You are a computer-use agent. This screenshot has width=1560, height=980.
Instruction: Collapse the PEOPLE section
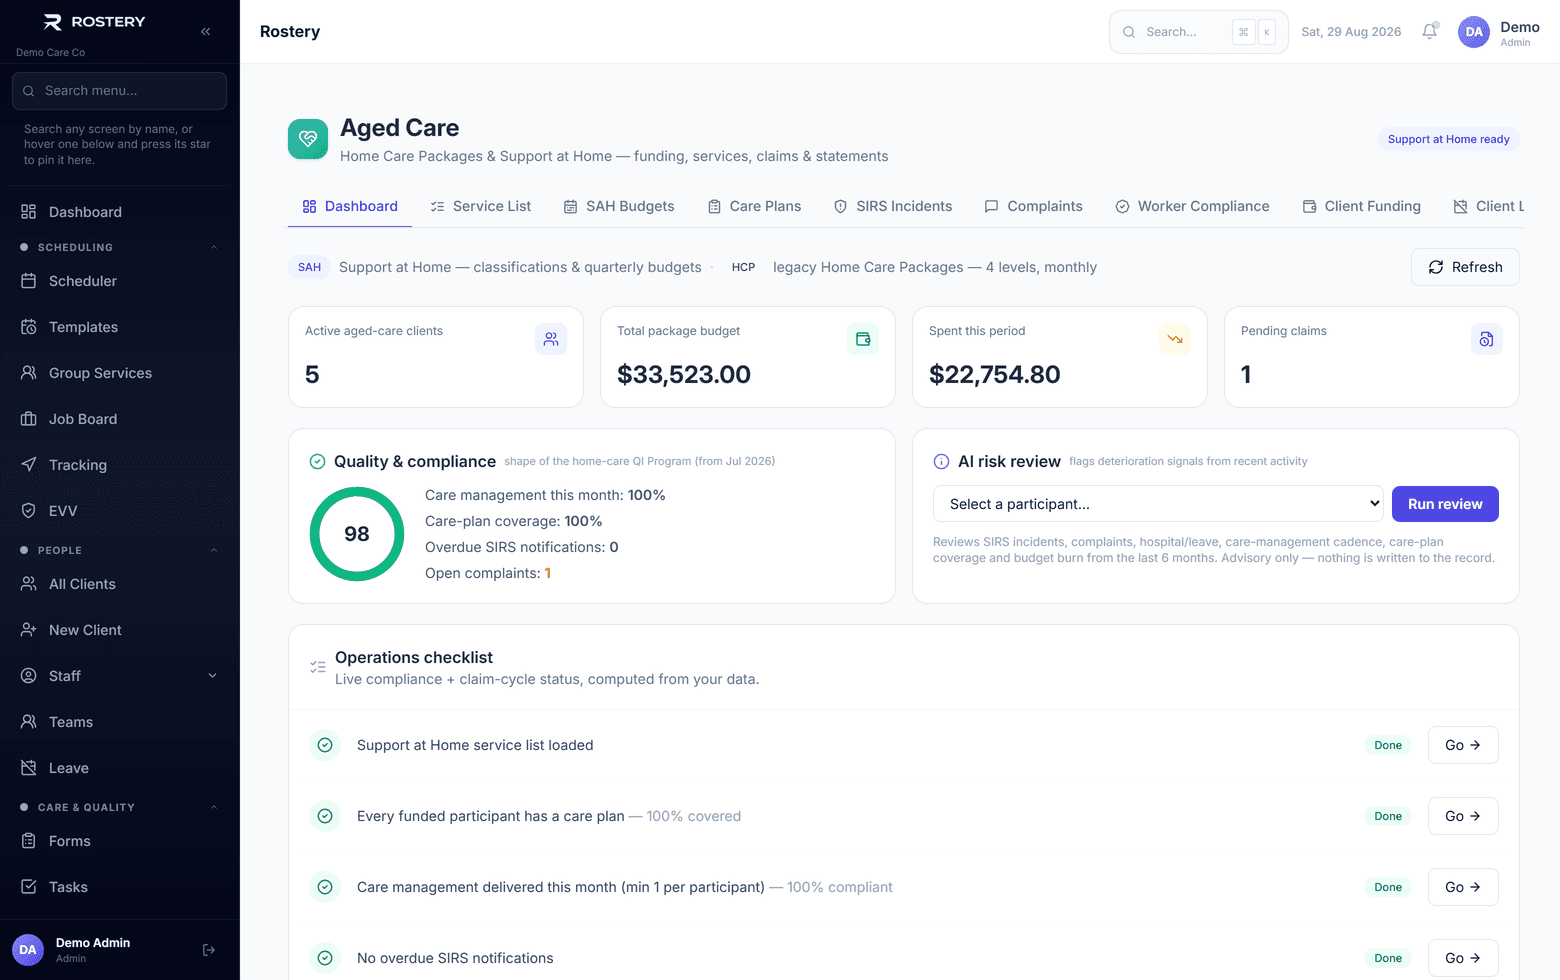pyautogui.click(x=120, y=550)
